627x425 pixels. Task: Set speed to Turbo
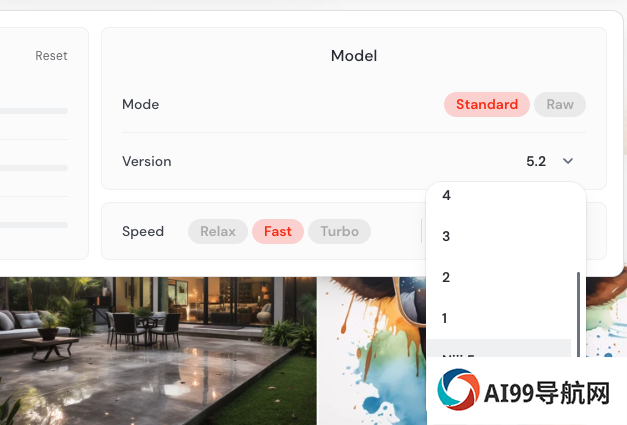pyautogui.click(x=339, y=231)
